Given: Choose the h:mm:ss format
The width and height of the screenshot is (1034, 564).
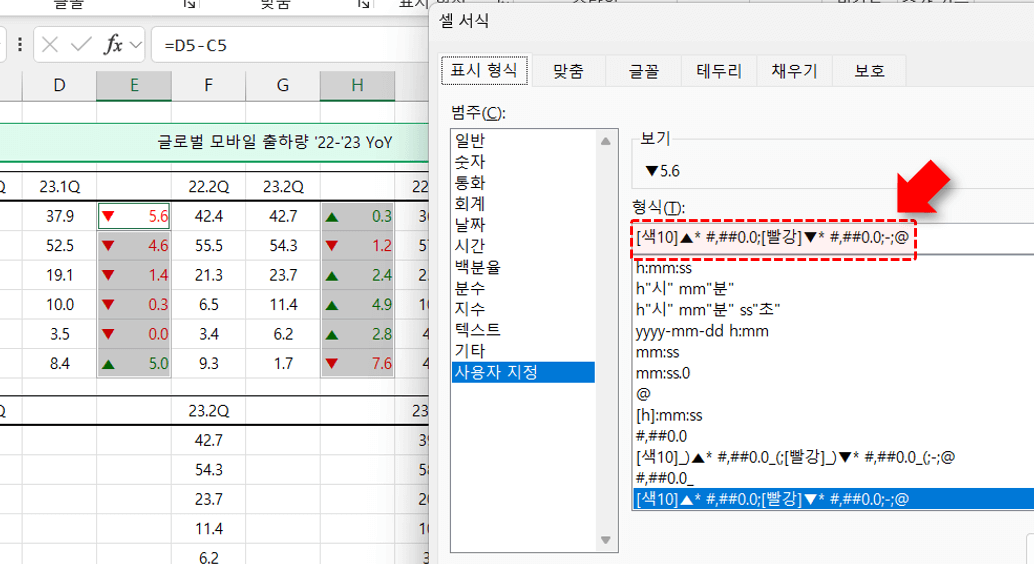Looking at the screenshot, I should [x=832, y=268].
